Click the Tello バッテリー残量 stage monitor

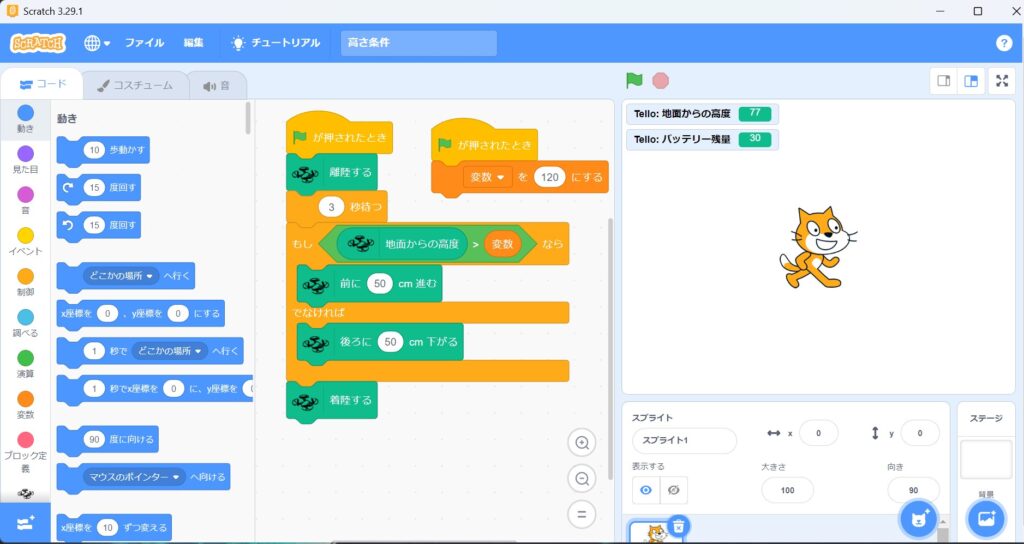pyautogui.click(x=702, y=139)
